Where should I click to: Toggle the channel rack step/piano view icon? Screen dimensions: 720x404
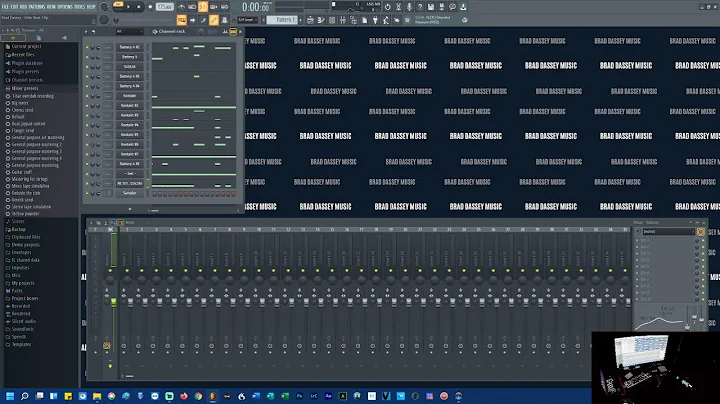(x=233, y=31)
